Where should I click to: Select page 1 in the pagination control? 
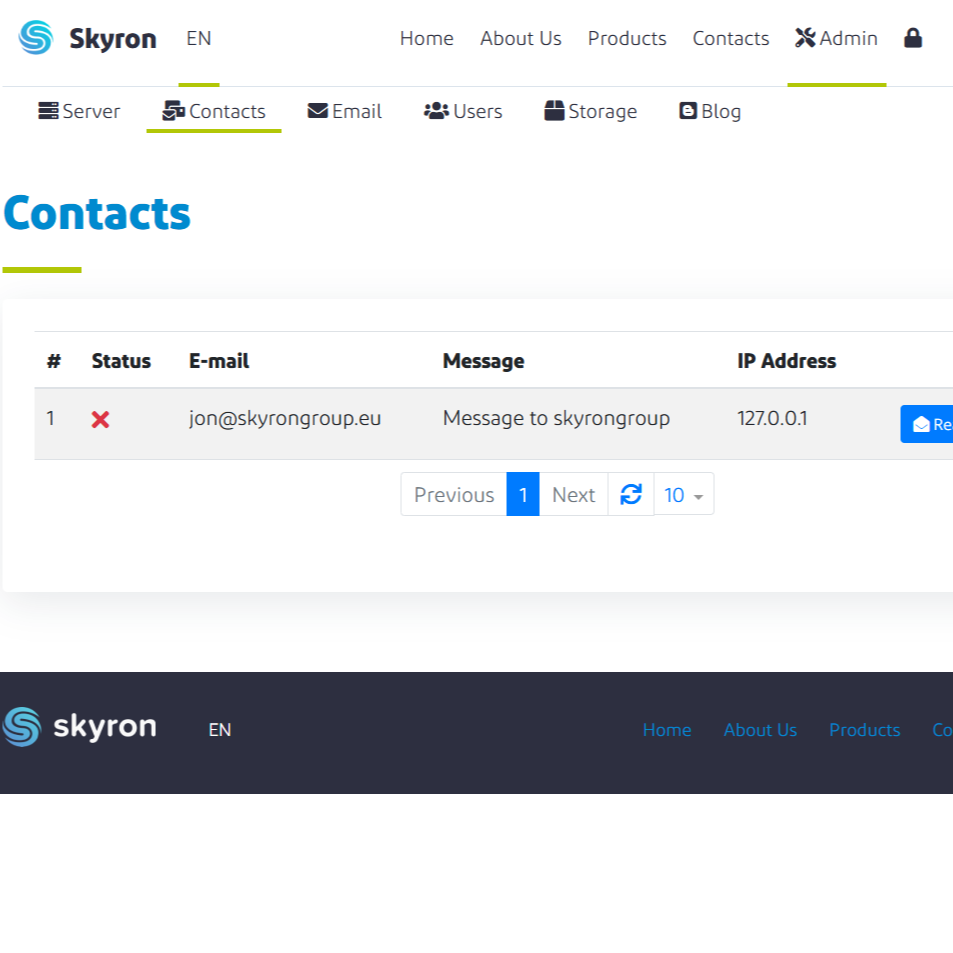523,494
